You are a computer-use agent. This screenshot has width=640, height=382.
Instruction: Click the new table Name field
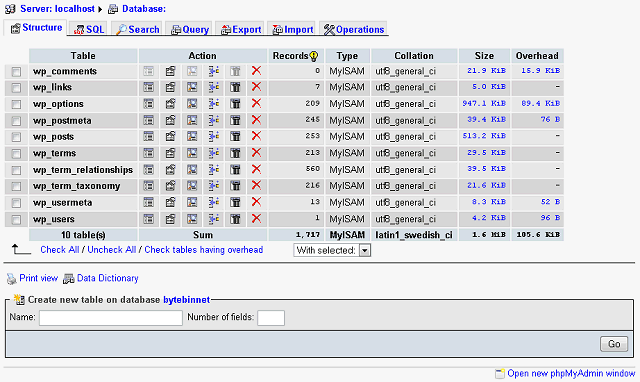[111, 318]
